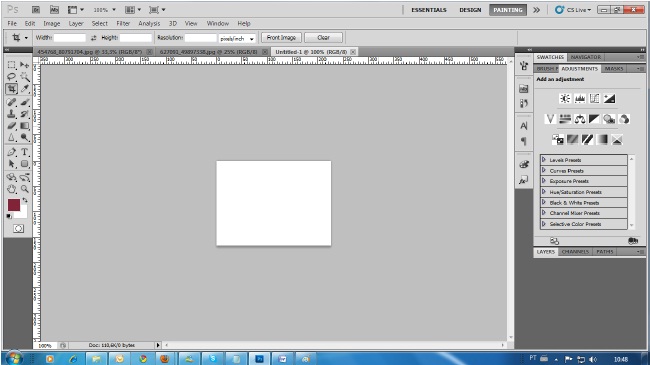Open the Filter menu
This screenshot has width=650, height=365.
[x=123, y=24]
